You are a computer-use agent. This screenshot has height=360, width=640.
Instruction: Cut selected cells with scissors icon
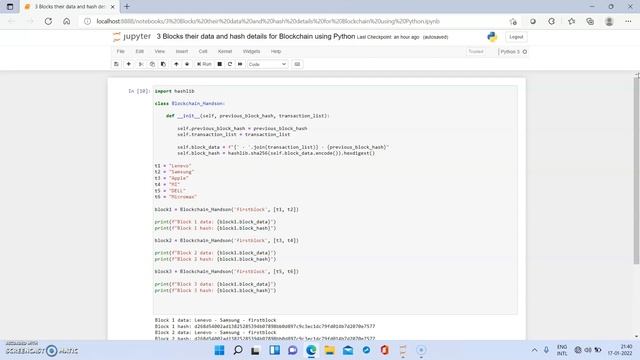[x=141, y=64]
